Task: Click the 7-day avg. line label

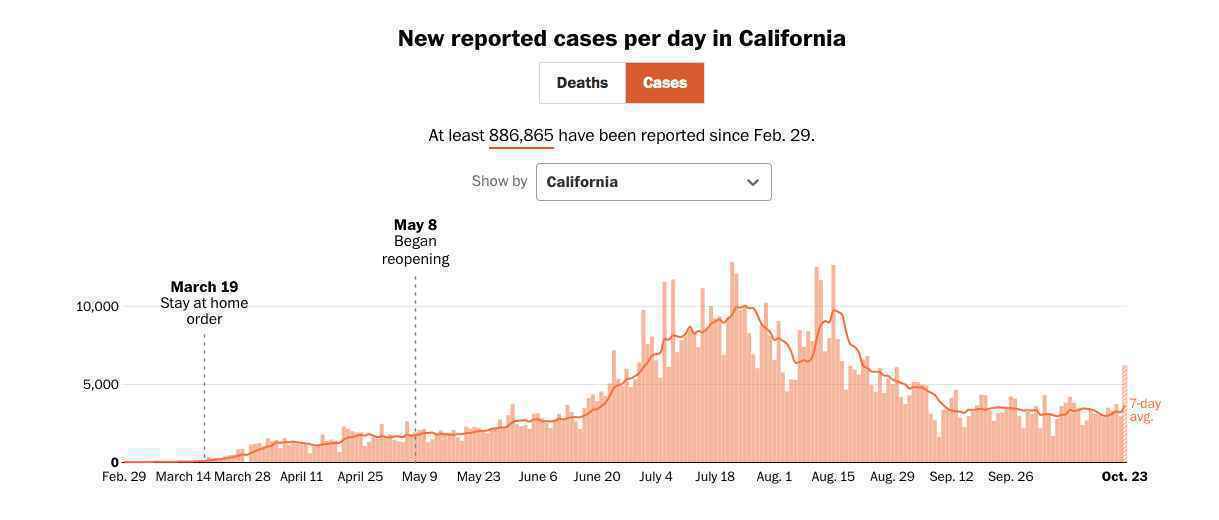Action: (1145, 410)
